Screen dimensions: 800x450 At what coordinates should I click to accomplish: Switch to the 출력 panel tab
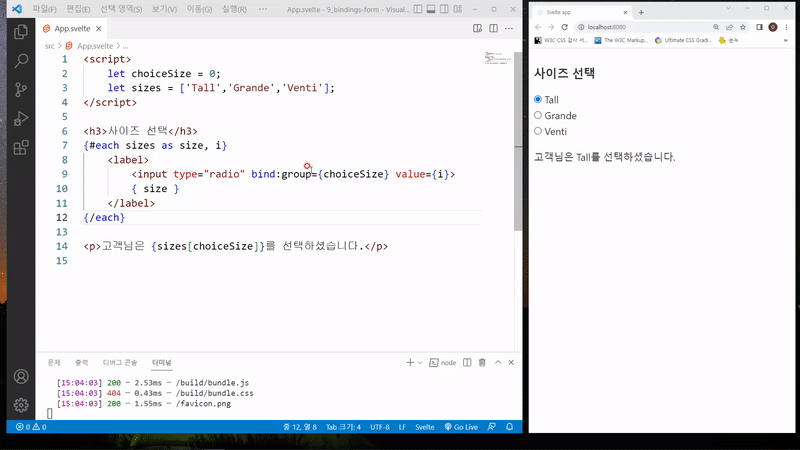click(82, 362)
